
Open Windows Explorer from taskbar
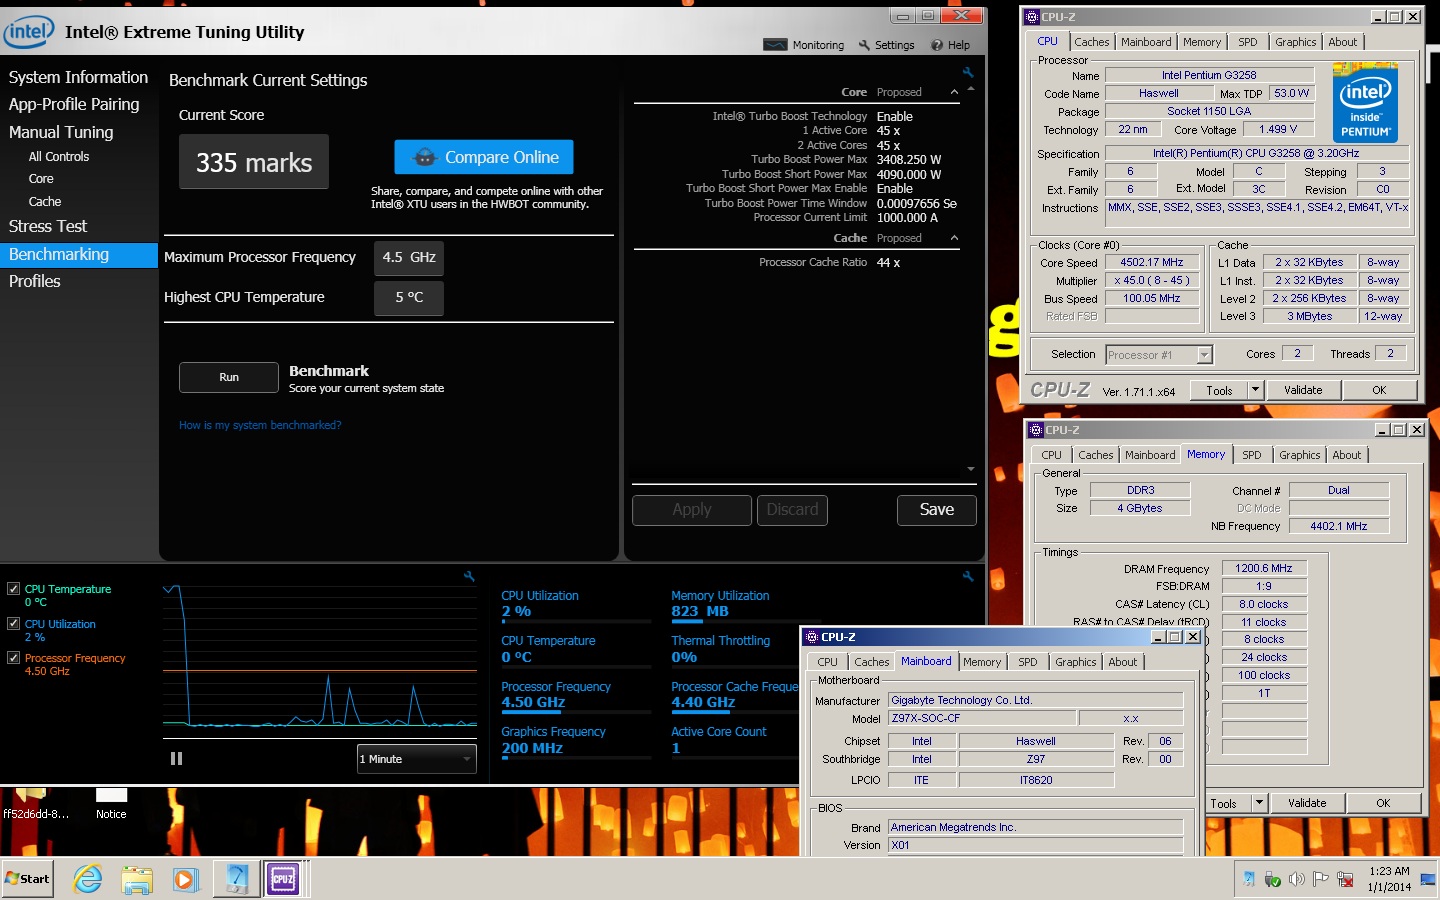[136, 879]
